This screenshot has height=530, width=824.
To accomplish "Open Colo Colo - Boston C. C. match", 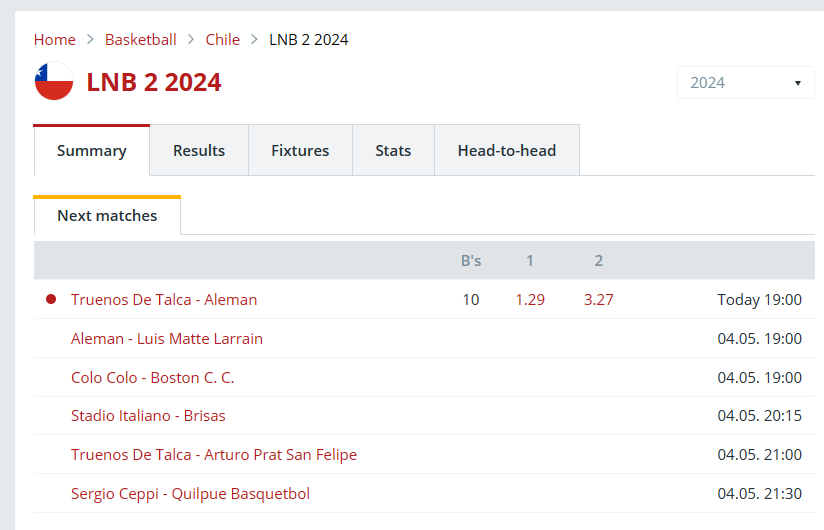I will [x=152, y=378].
